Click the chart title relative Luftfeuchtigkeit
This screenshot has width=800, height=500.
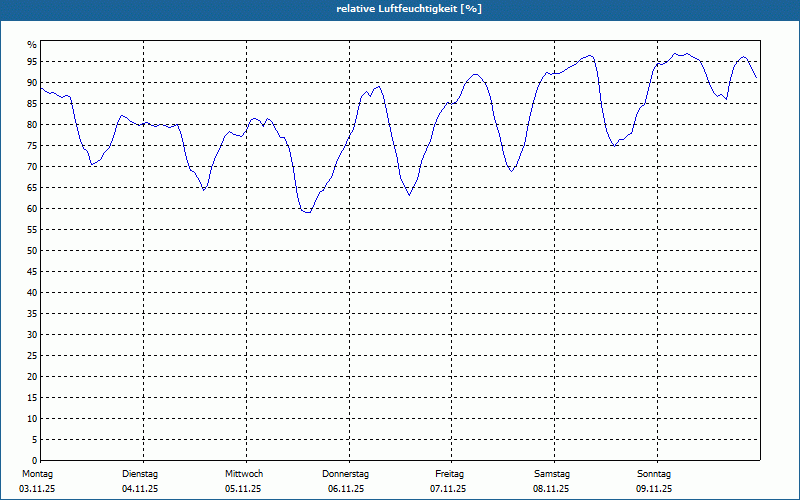409,9
